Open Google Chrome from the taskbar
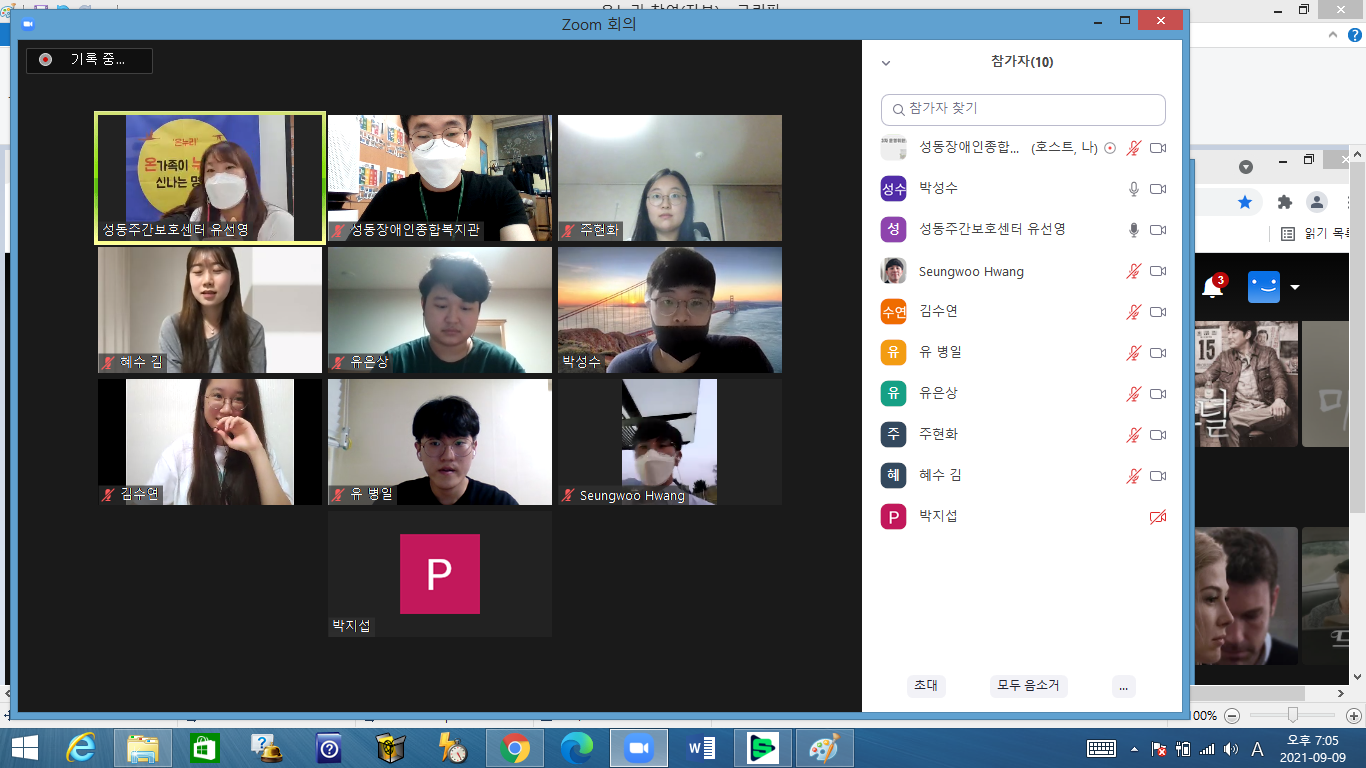This screenshot has height=768, width=1366. 515,748
